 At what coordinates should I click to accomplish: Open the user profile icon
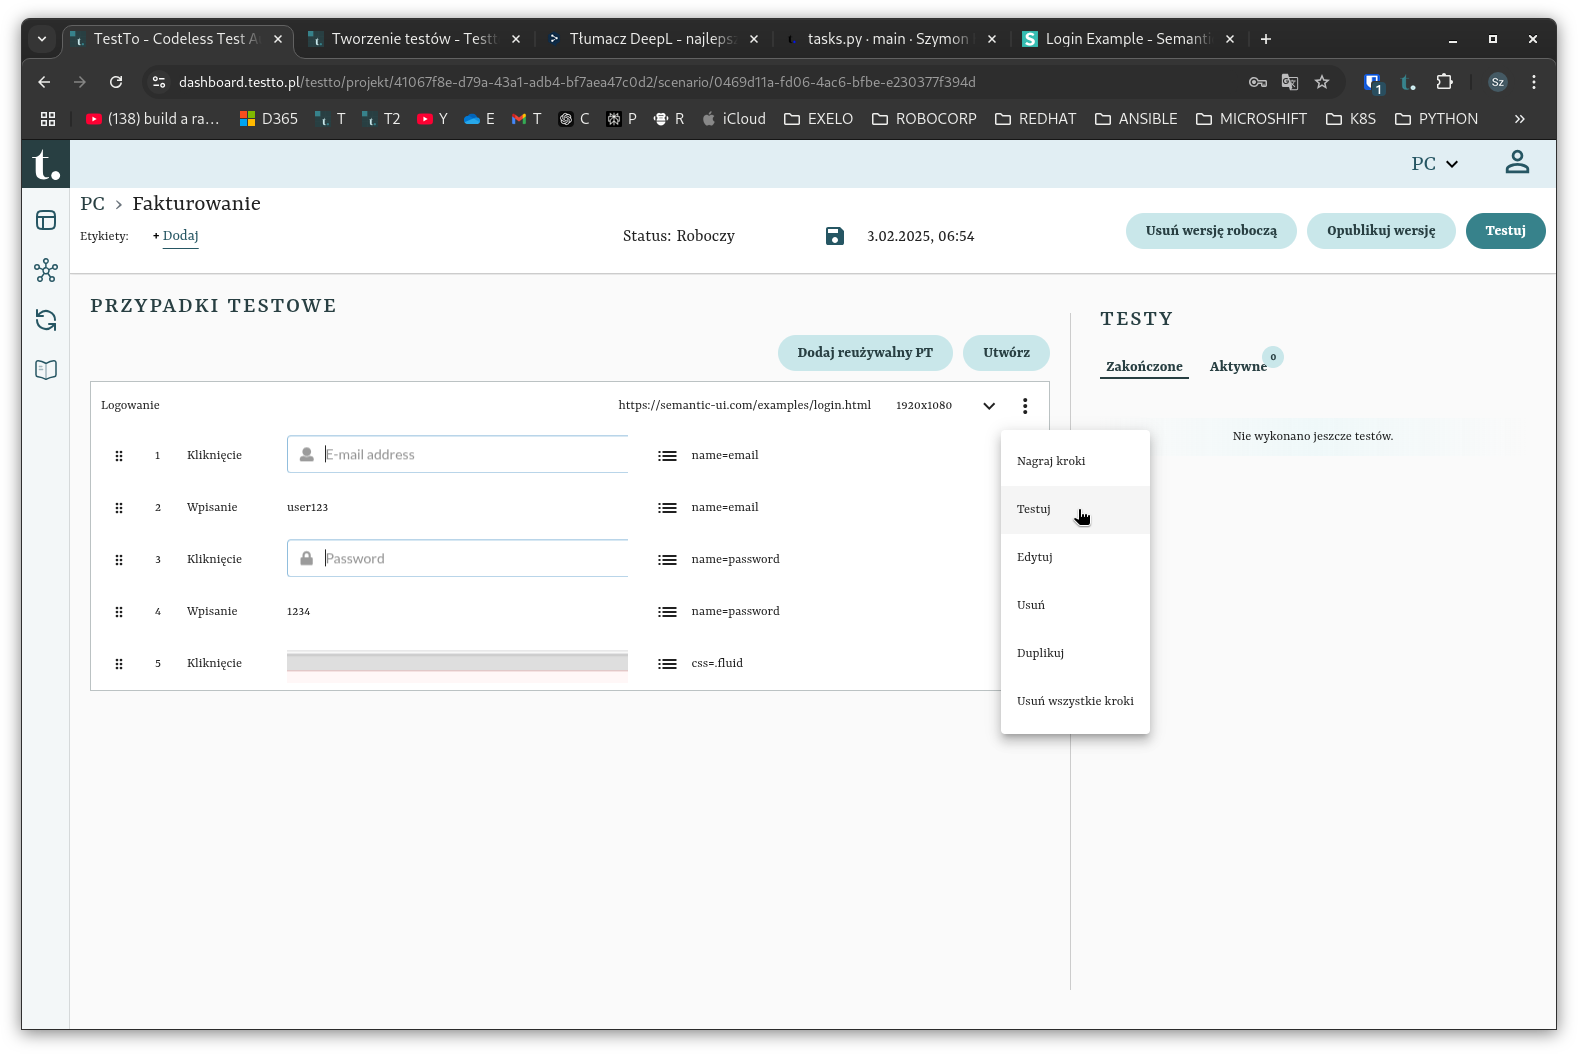(x=1517, y=162)
